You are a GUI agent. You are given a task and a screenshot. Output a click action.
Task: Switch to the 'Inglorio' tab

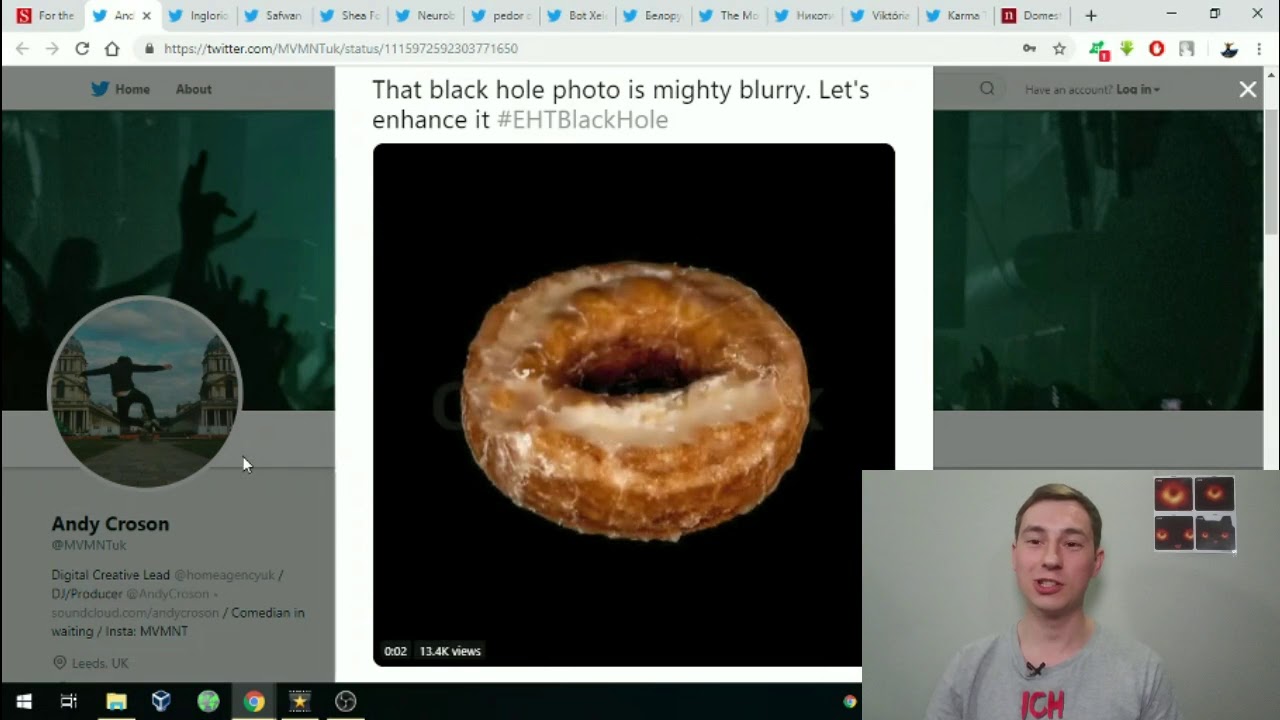click(199, 15)
